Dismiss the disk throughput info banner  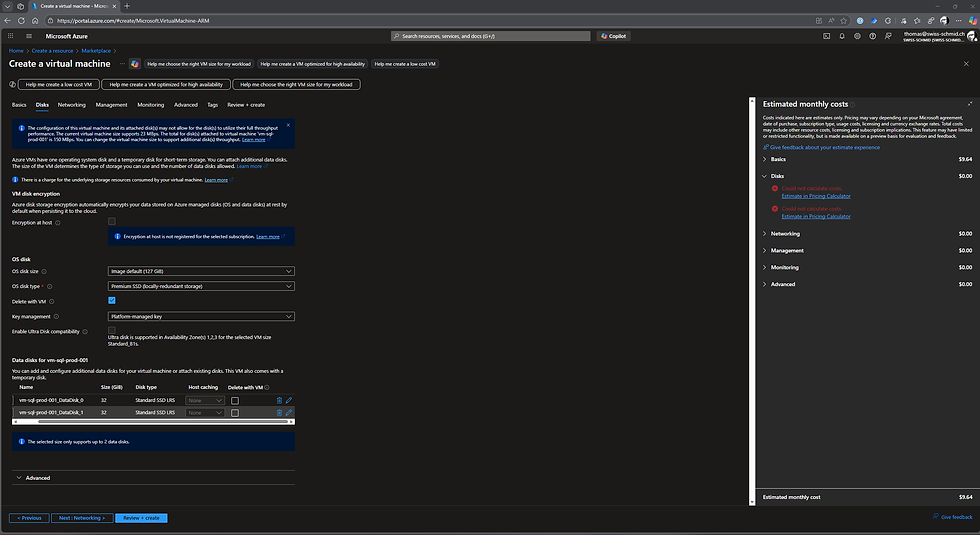point(288,125)
